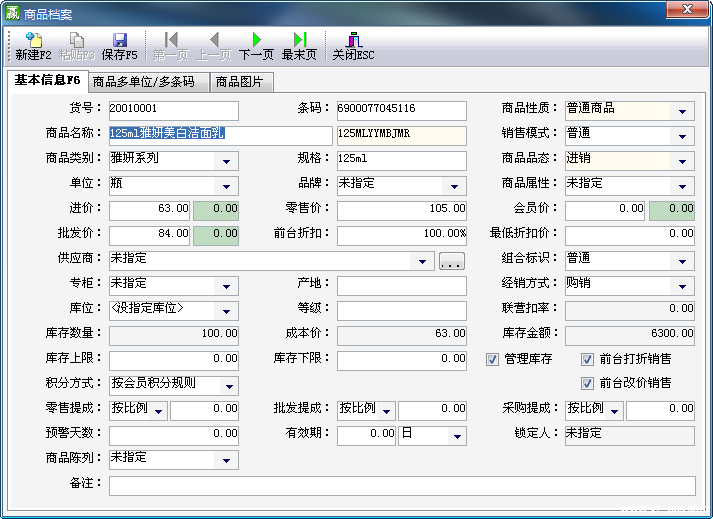Screen dimensions: 713x519
Task: Open the 专柜 dropdown
Action: coord(226,286)
